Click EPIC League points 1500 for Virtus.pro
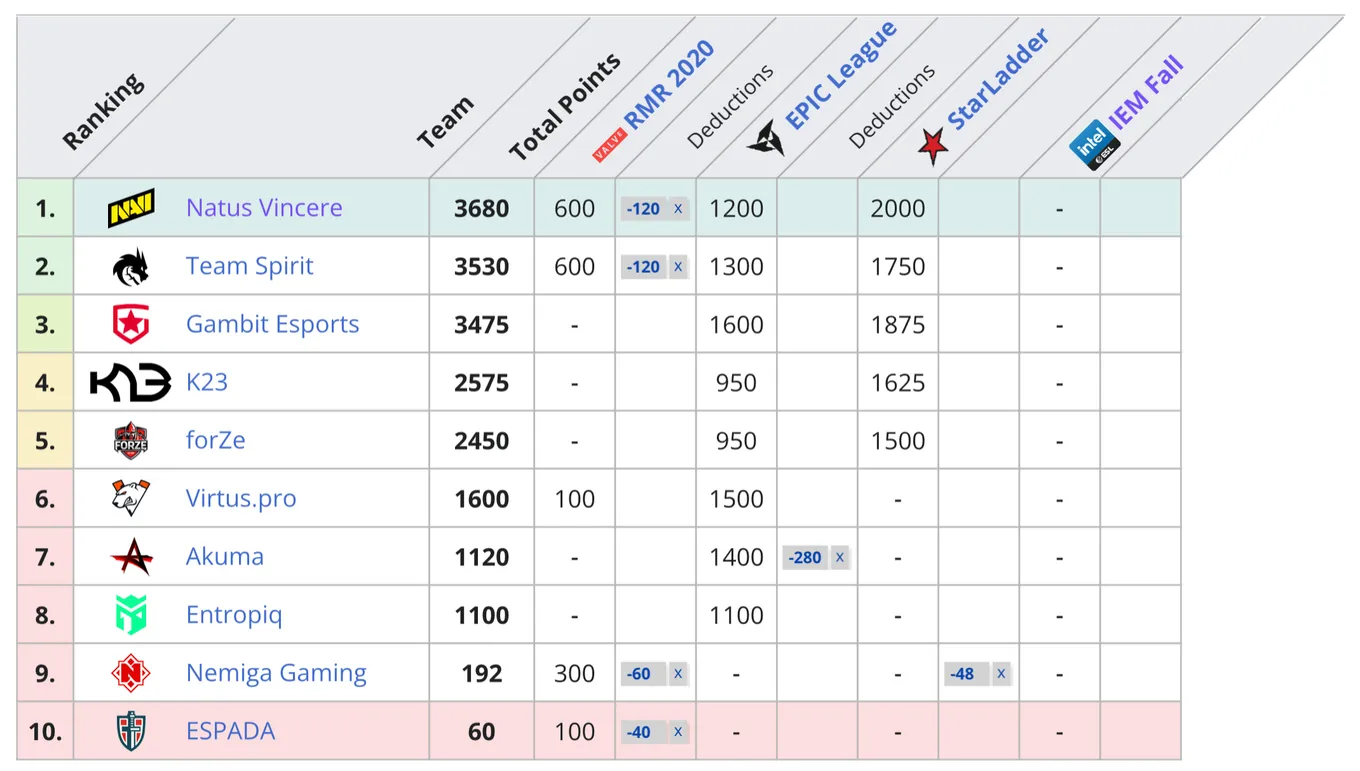 [736, 498]
